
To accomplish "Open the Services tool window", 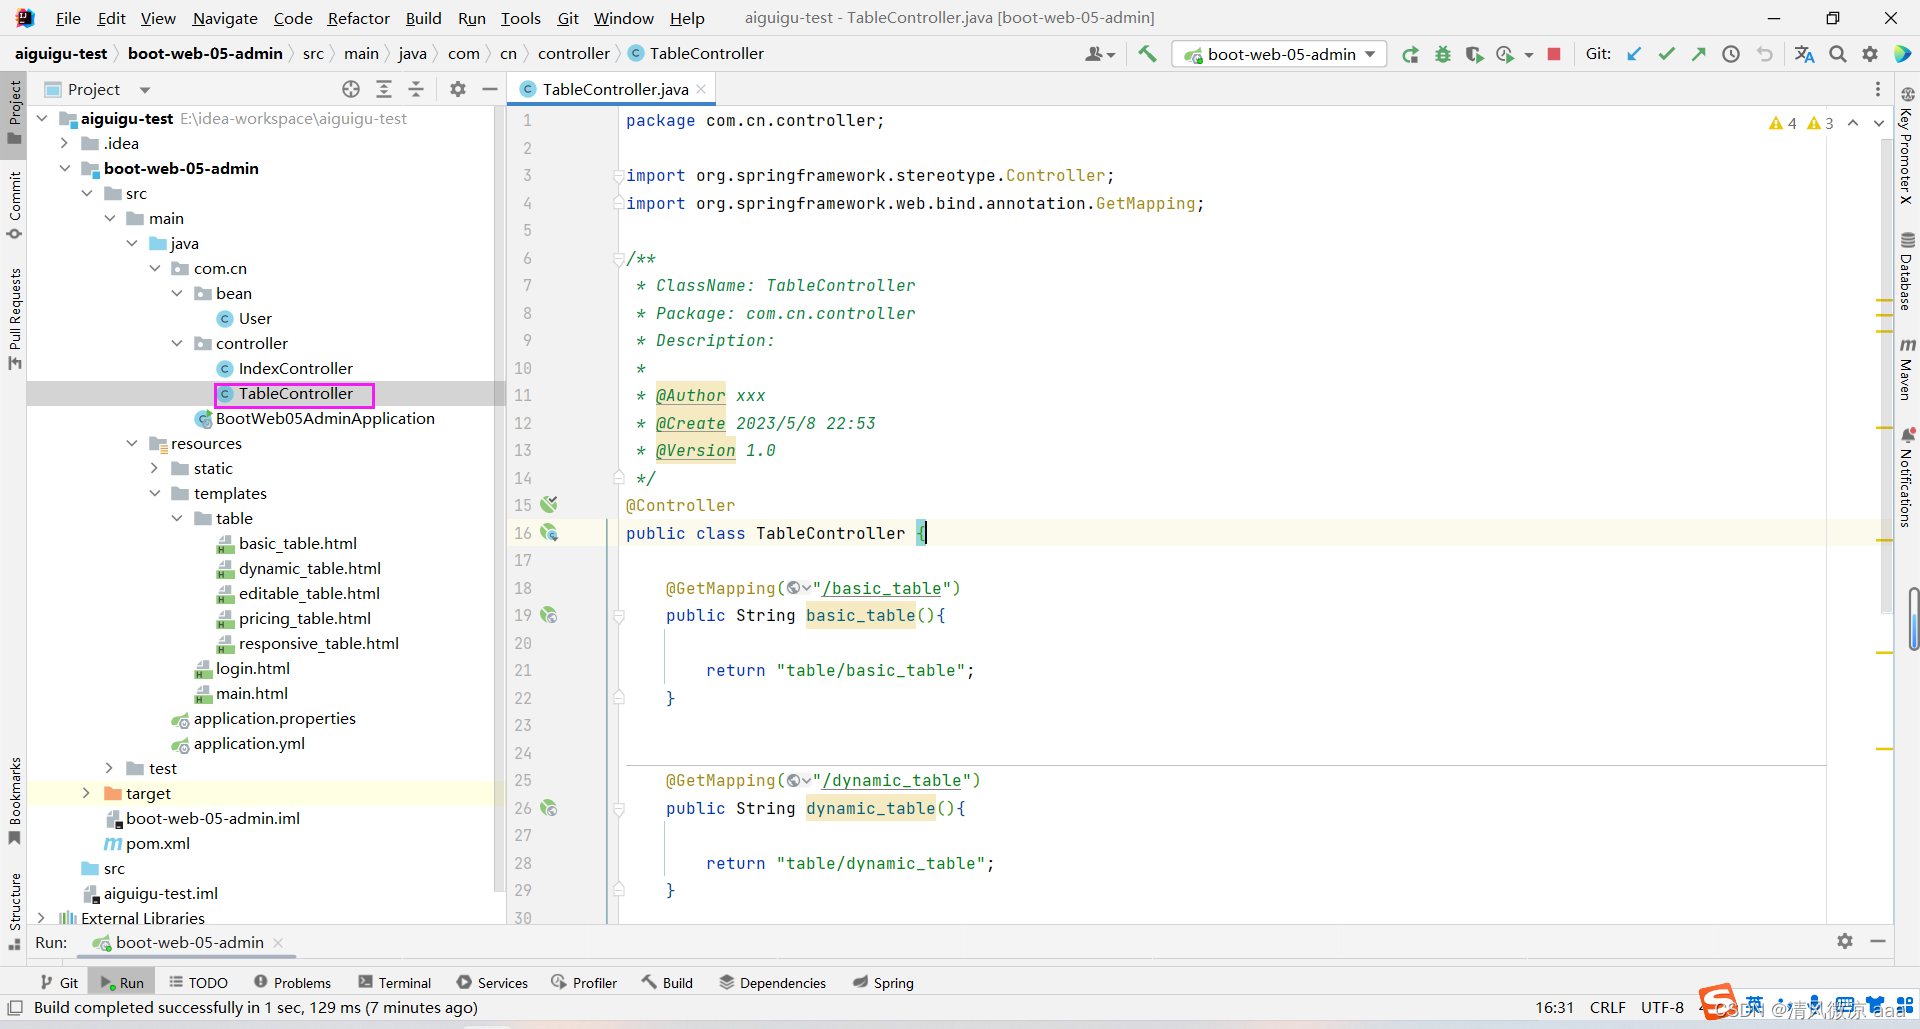I will click(492, 983).
